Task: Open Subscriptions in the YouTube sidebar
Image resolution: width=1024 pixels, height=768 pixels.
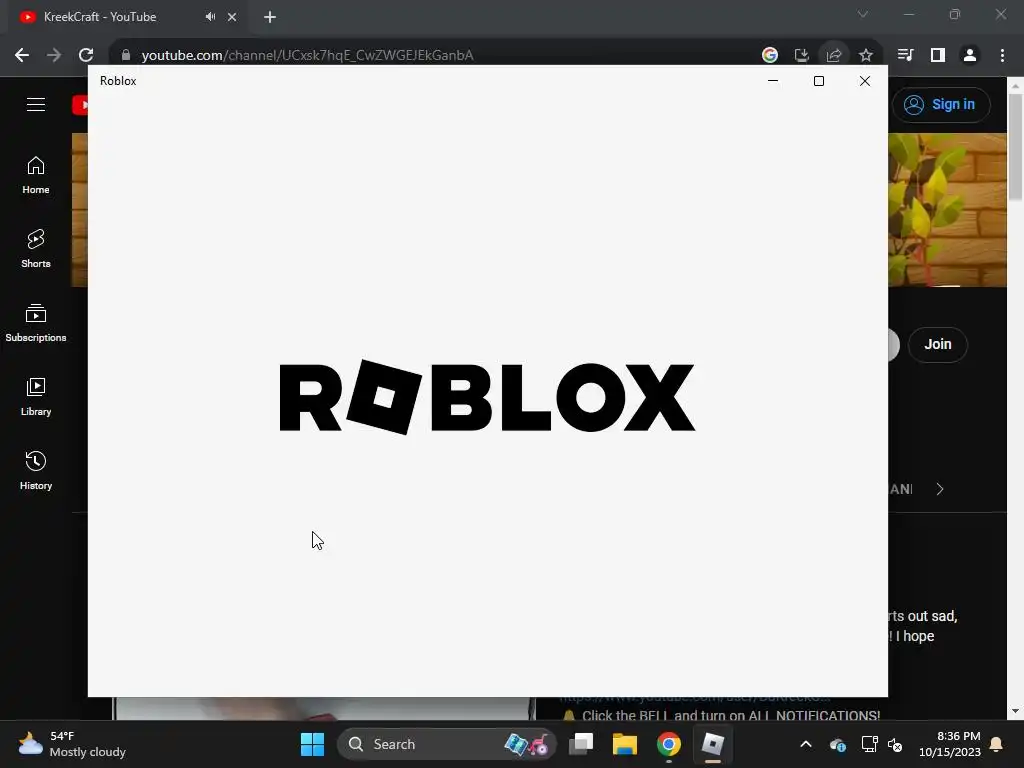Action: tap(36, 323)
